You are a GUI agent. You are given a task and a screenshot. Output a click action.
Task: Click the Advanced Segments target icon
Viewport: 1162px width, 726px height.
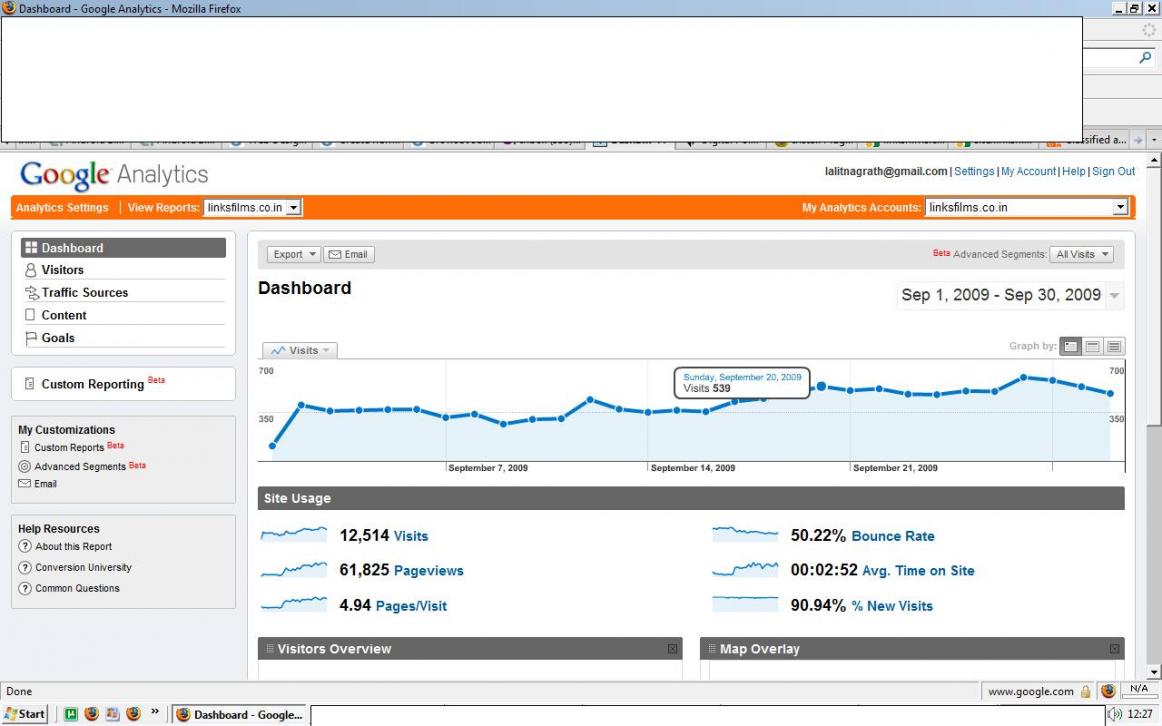click(24, 467)
